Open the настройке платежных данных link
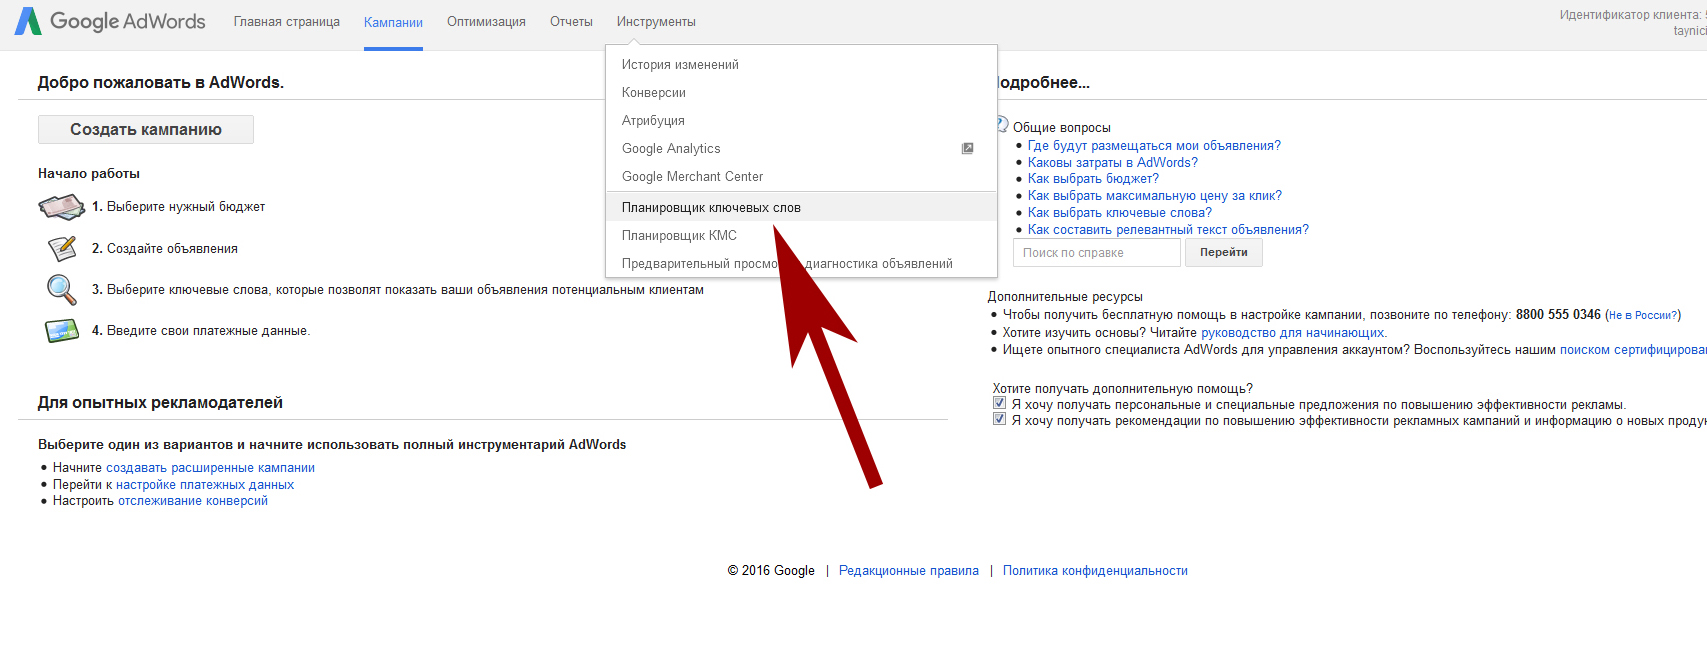Image resolution: width=1707 pixels, height=672 pixels. tap(205, 485)
